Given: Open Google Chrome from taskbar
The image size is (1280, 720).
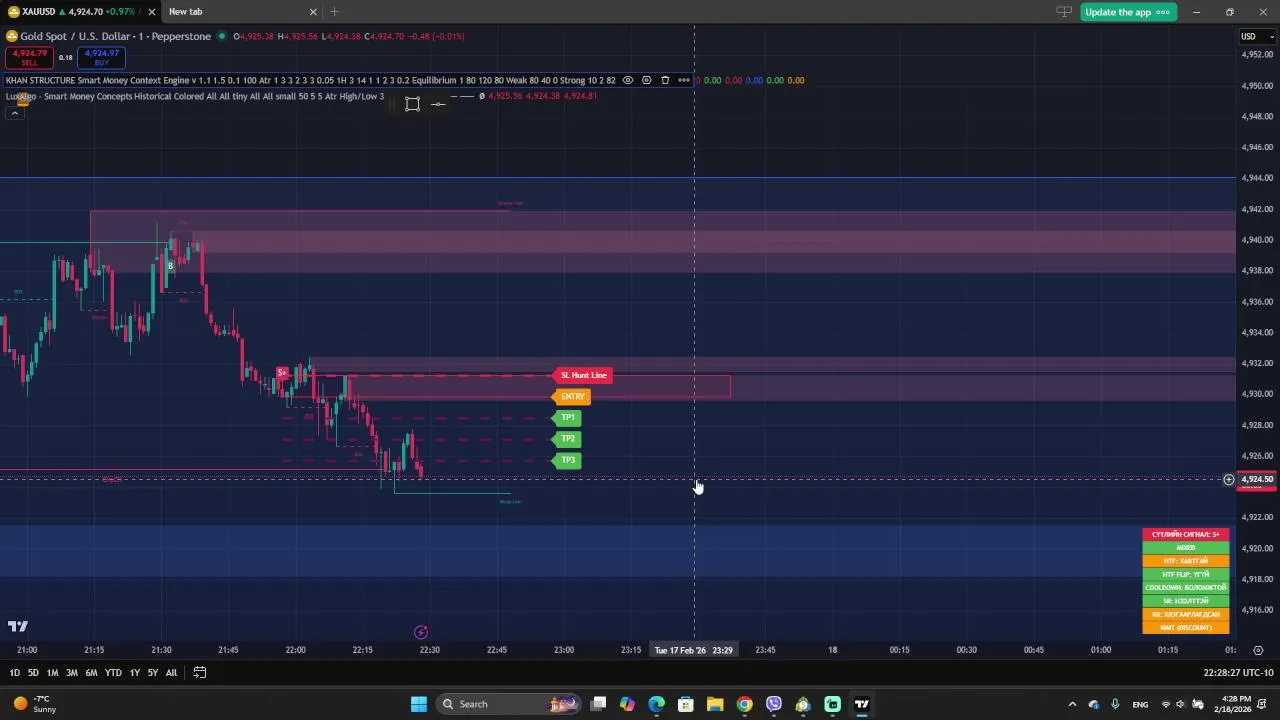Looking at the screenshot, I should point(744,704).
